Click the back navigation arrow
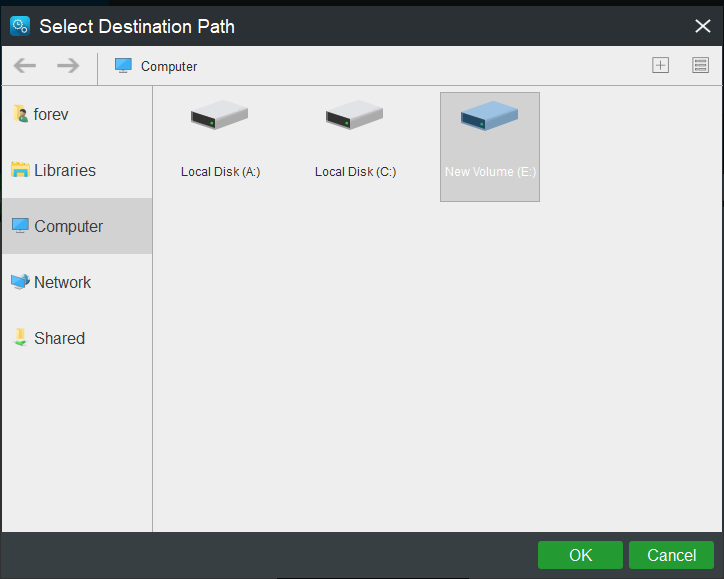This screenshot has height=579, width=724. point(25,66)
